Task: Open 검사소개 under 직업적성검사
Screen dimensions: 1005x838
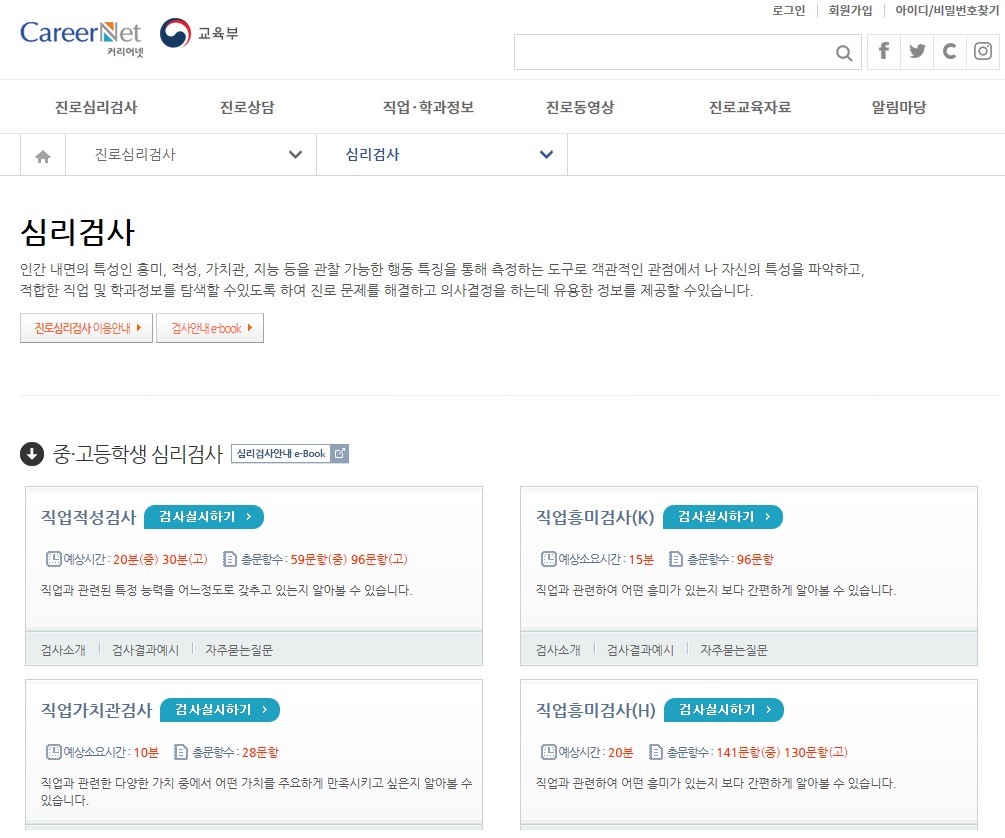Action: coord(63,650)
